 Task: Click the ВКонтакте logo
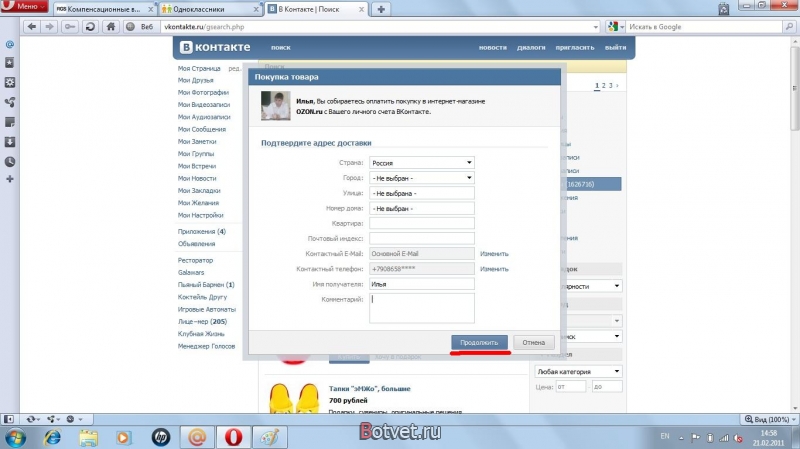click(215, 47)
